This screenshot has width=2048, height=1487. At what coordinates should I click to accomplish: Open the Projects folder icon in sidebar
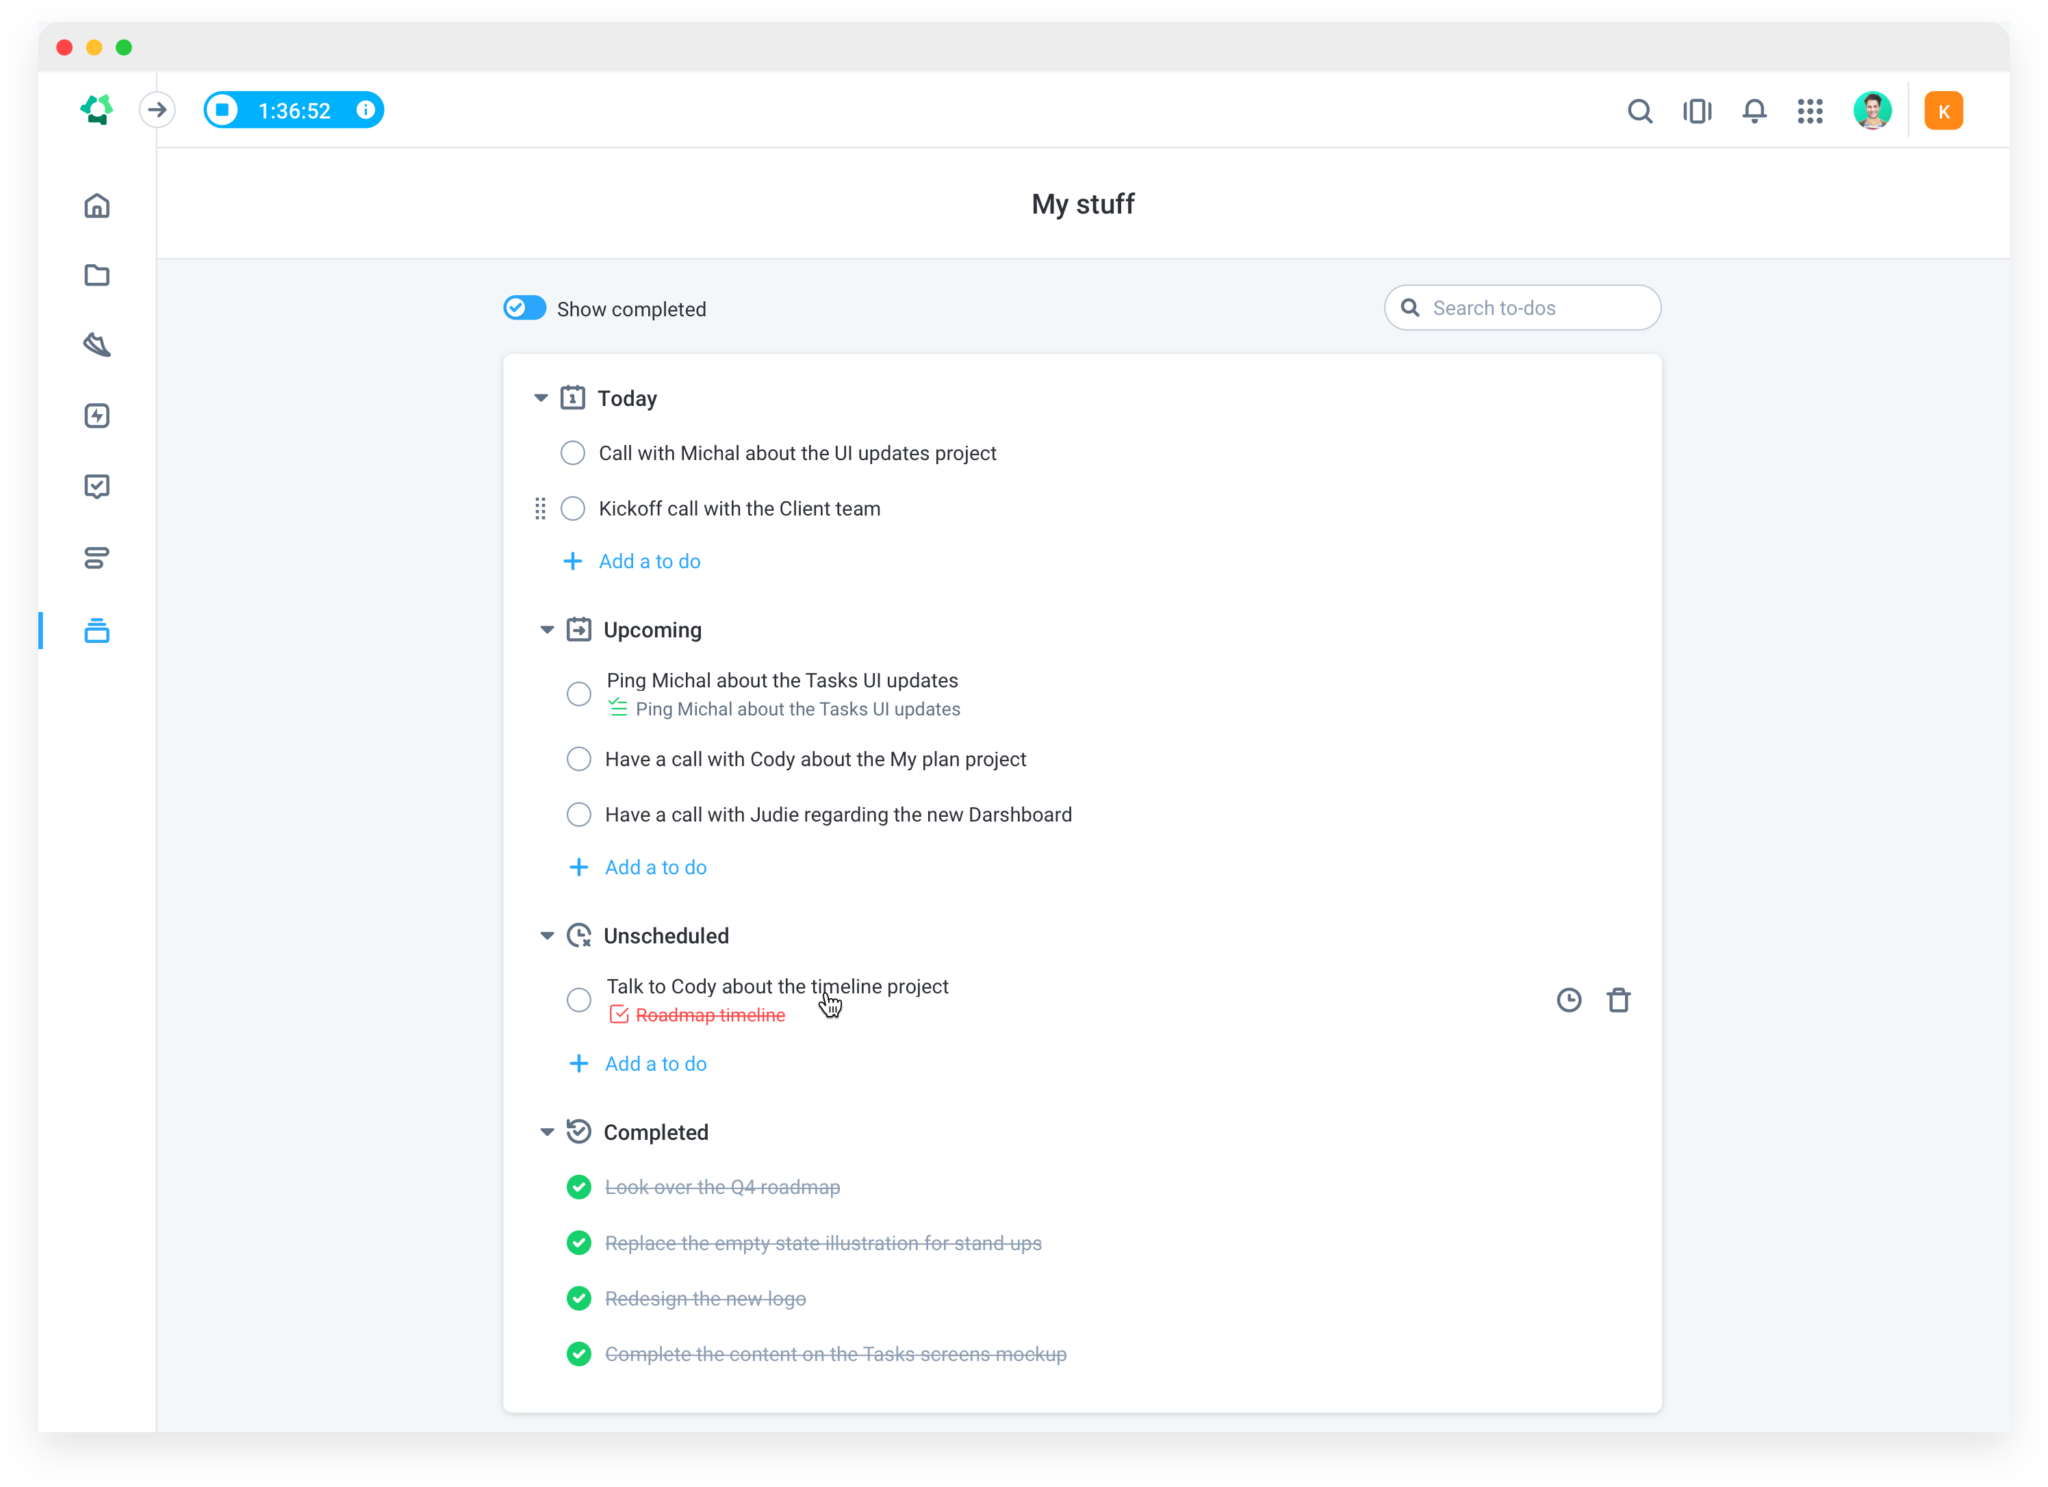click(x=97, y=275)
